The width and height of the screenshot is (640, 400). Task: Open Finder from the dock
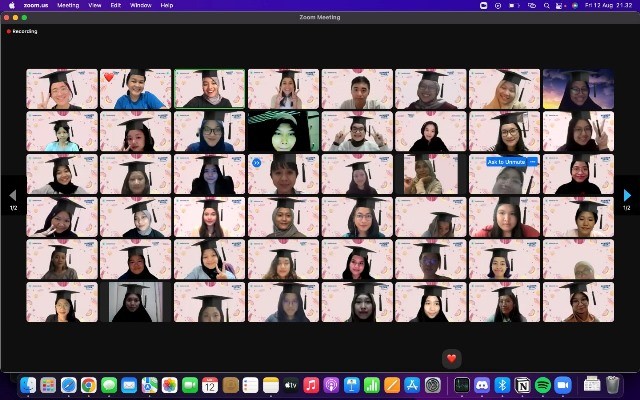point(28,385)
